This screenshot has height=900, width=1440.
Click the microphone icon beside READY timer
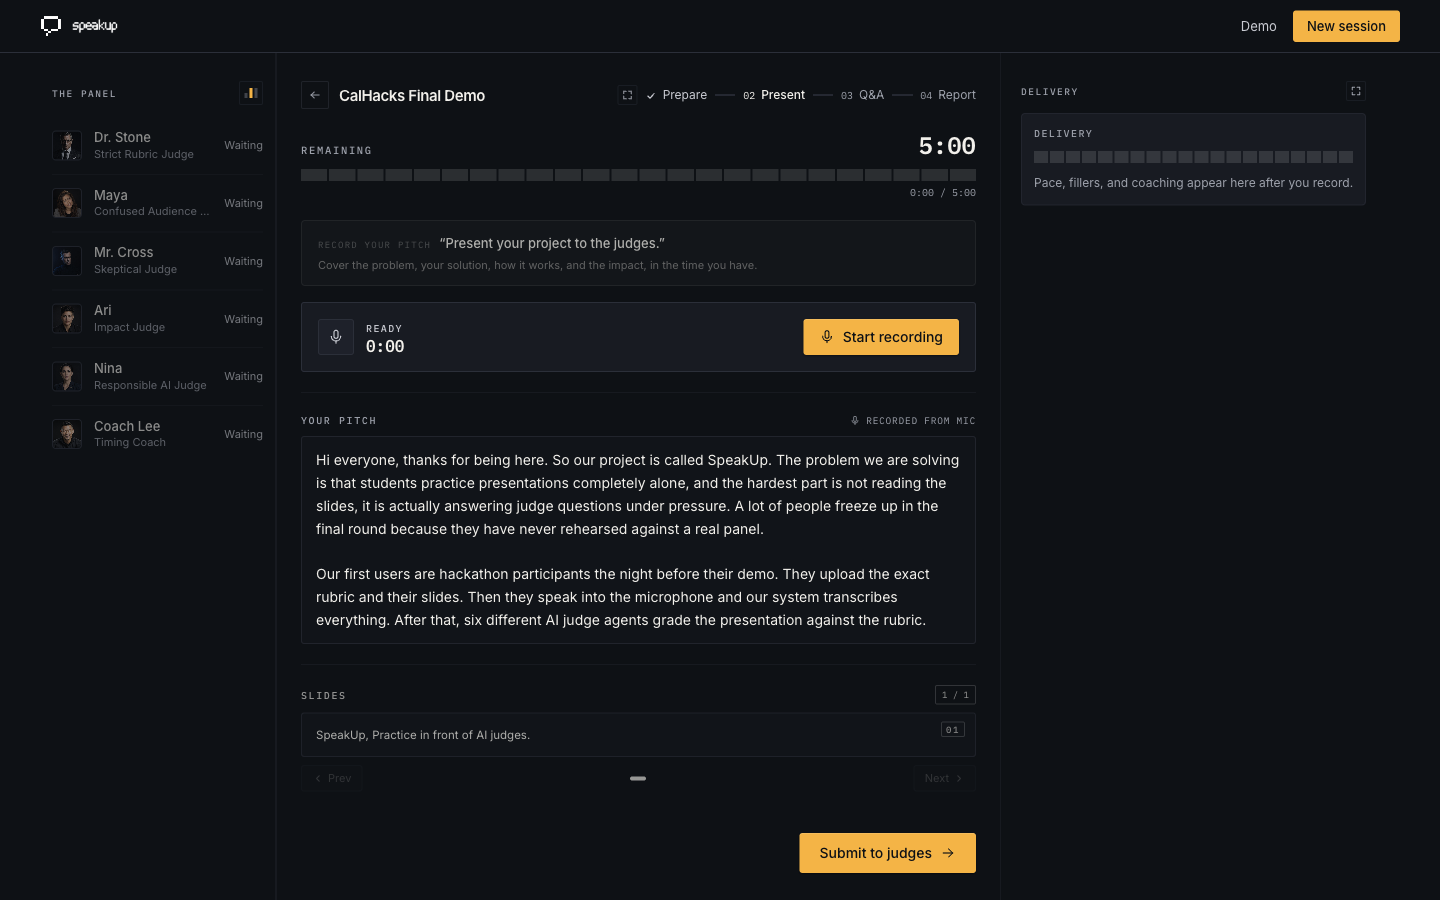click(336, 337)
